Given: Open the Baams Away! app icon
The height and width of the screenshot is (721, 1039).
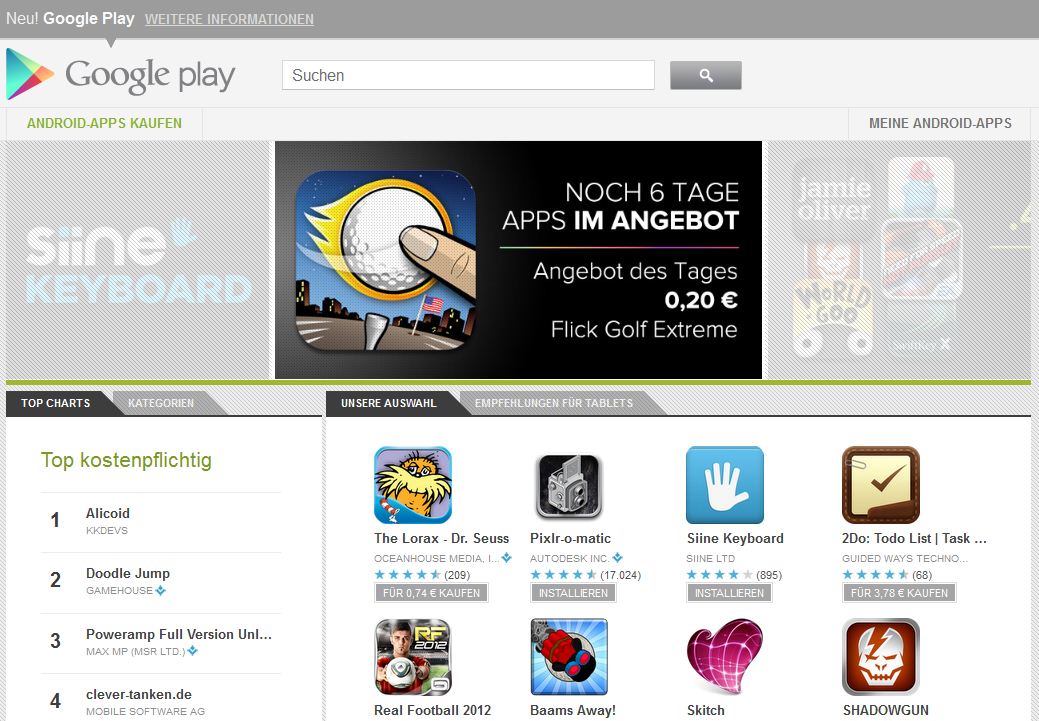Looking at the screenshot, I should point(569,657).
